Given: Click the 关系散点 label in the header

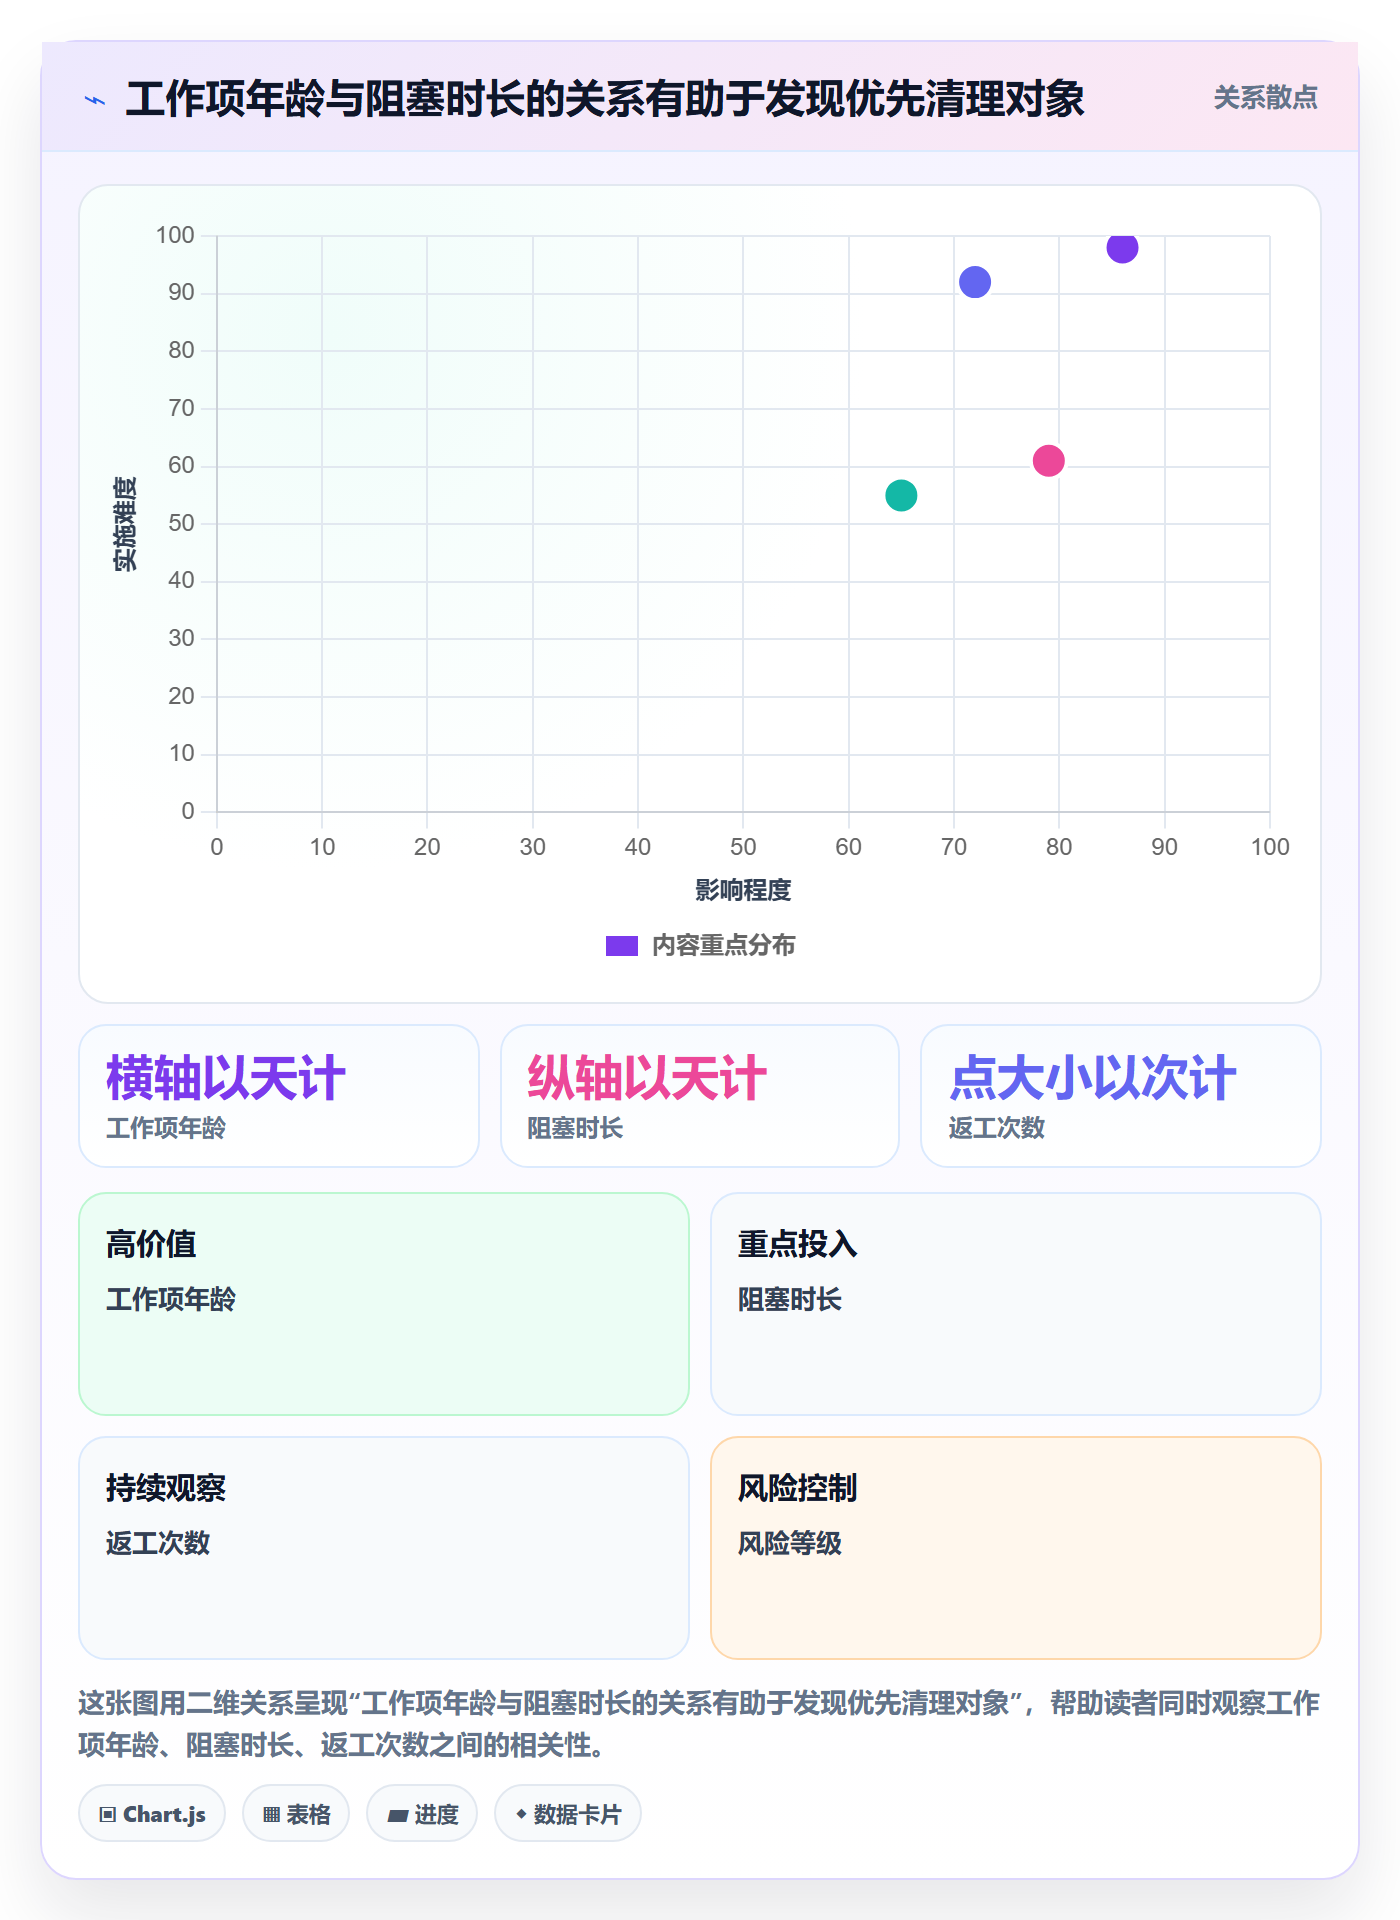Looking at the screenshot, I should pyautogui.click(x=1265, y=98).
